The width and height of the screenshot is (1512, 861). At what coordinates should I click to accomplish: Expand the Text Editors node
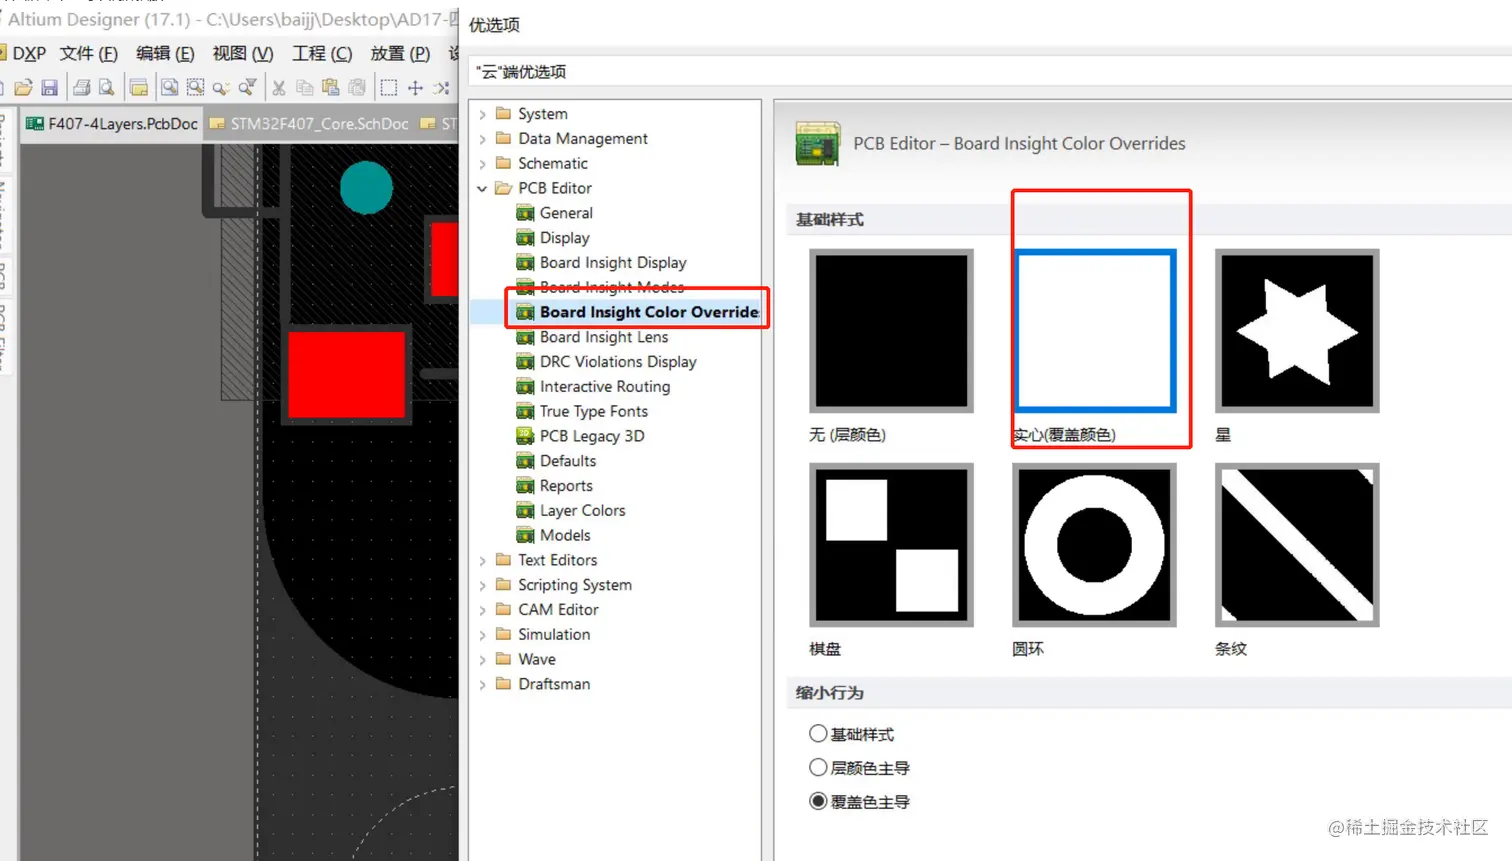click(483, 561)
